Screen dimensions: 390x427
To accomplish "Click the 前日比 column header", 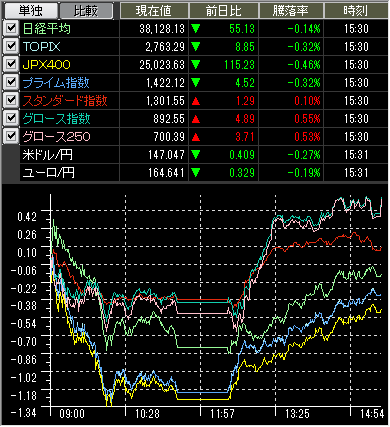I will [x=224, y=11].
